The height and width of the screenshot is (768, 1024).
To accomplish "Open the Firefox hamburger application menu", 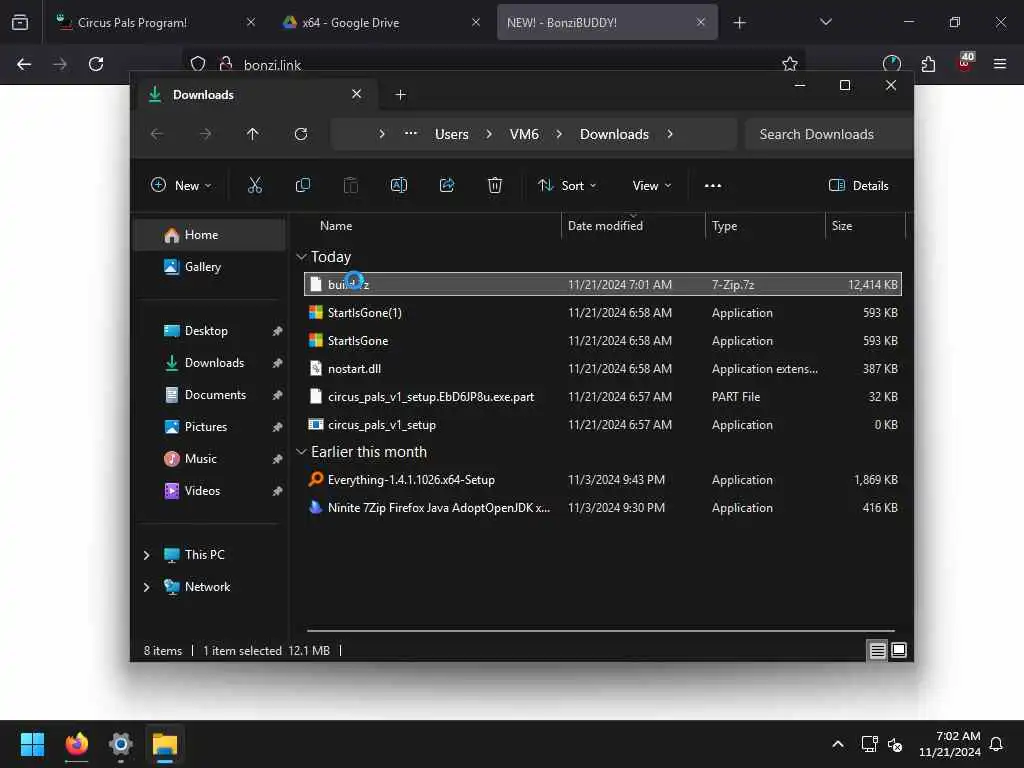I will tap(1000, 64).
